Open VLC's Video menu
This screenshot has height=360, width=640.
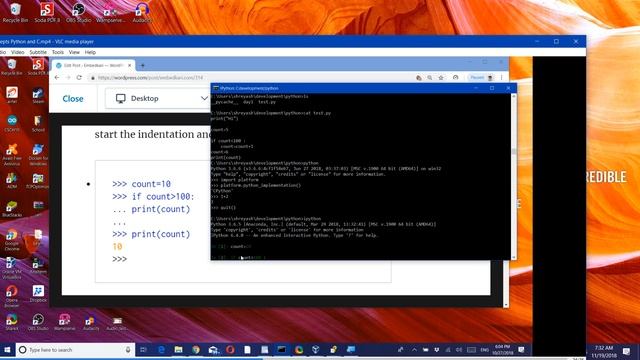click(x=18, y=52)
